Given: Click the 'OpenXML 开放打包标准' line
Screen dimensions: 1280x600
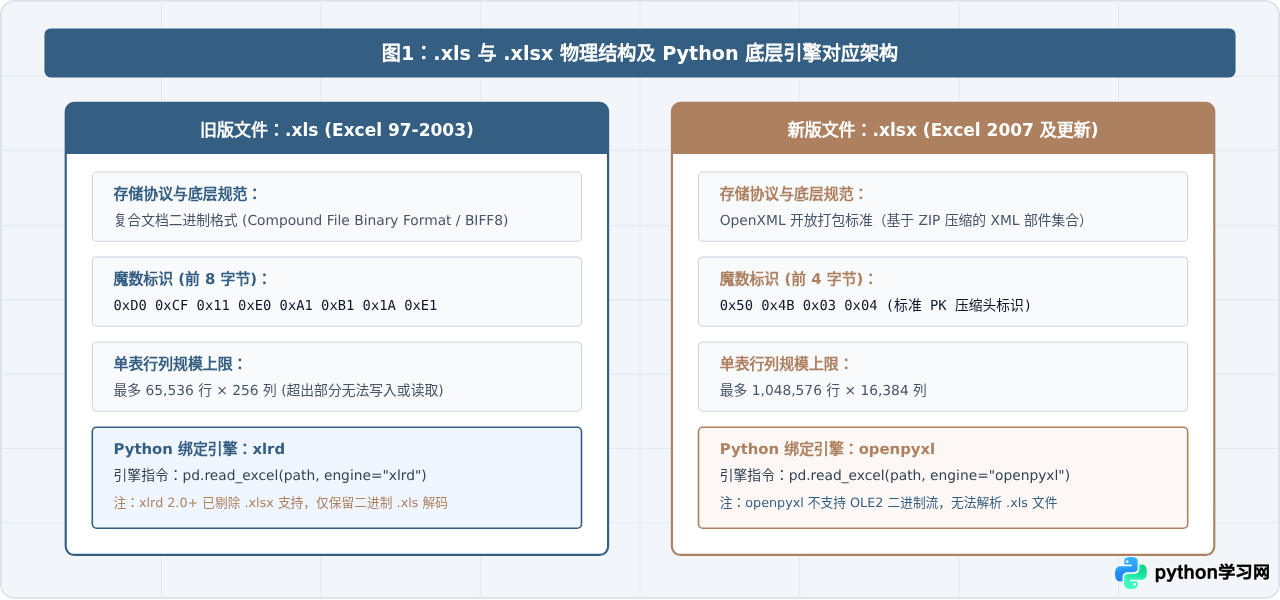Looking at the screenshot, I should (902, 220).
